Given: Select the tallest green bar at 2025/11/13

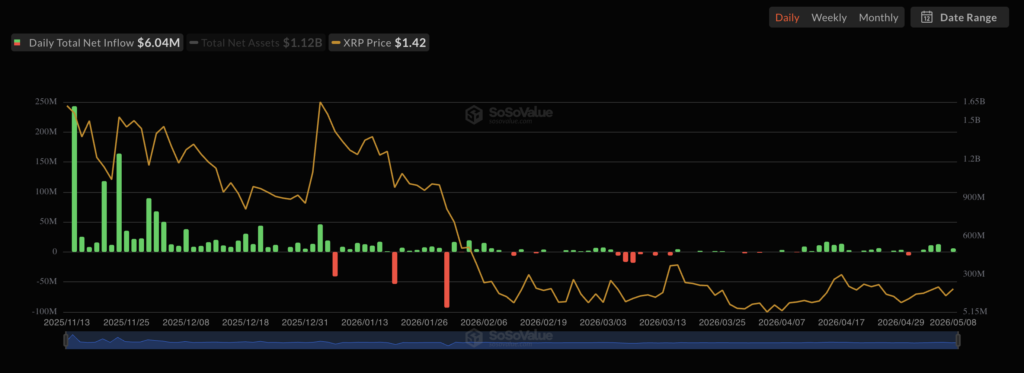Looking at the screenshot, I should [x=74, y=178].
